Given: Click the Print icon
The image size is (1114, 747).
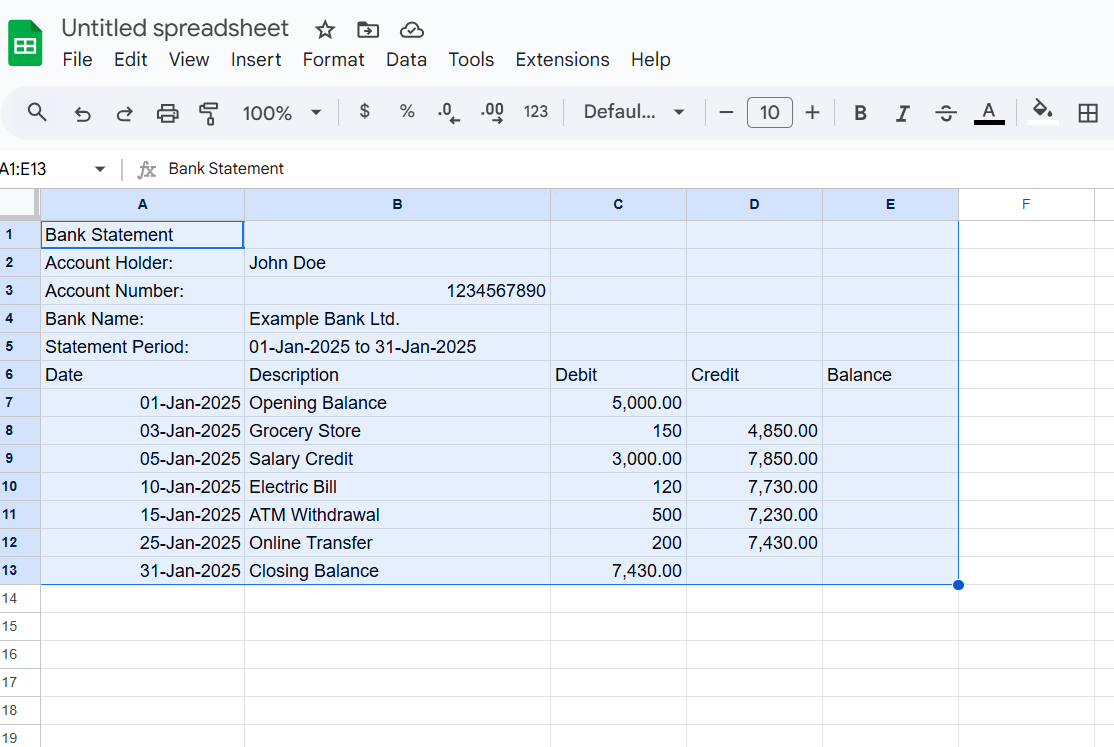Looking at the screenshot, I should point(167,112).
